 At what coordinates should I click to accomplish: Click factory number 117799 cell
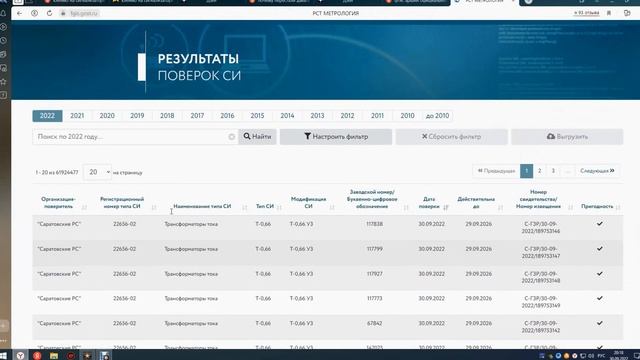point(374,249)
